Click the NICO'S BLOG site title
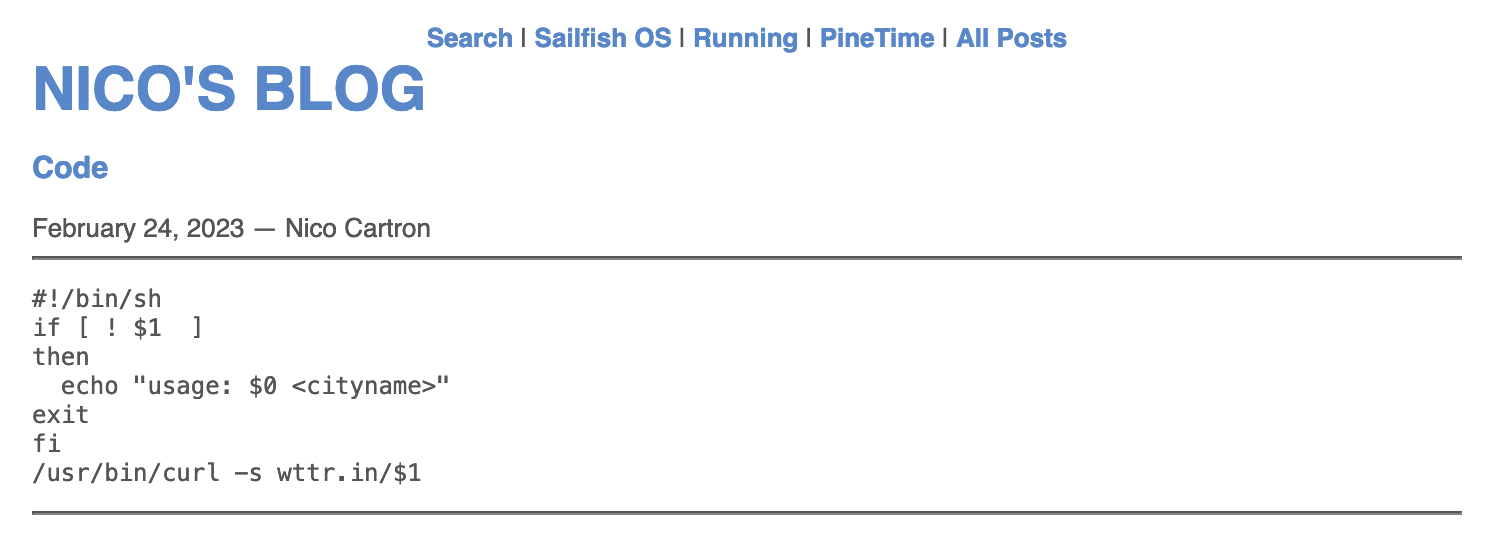 tap(229, 90)
